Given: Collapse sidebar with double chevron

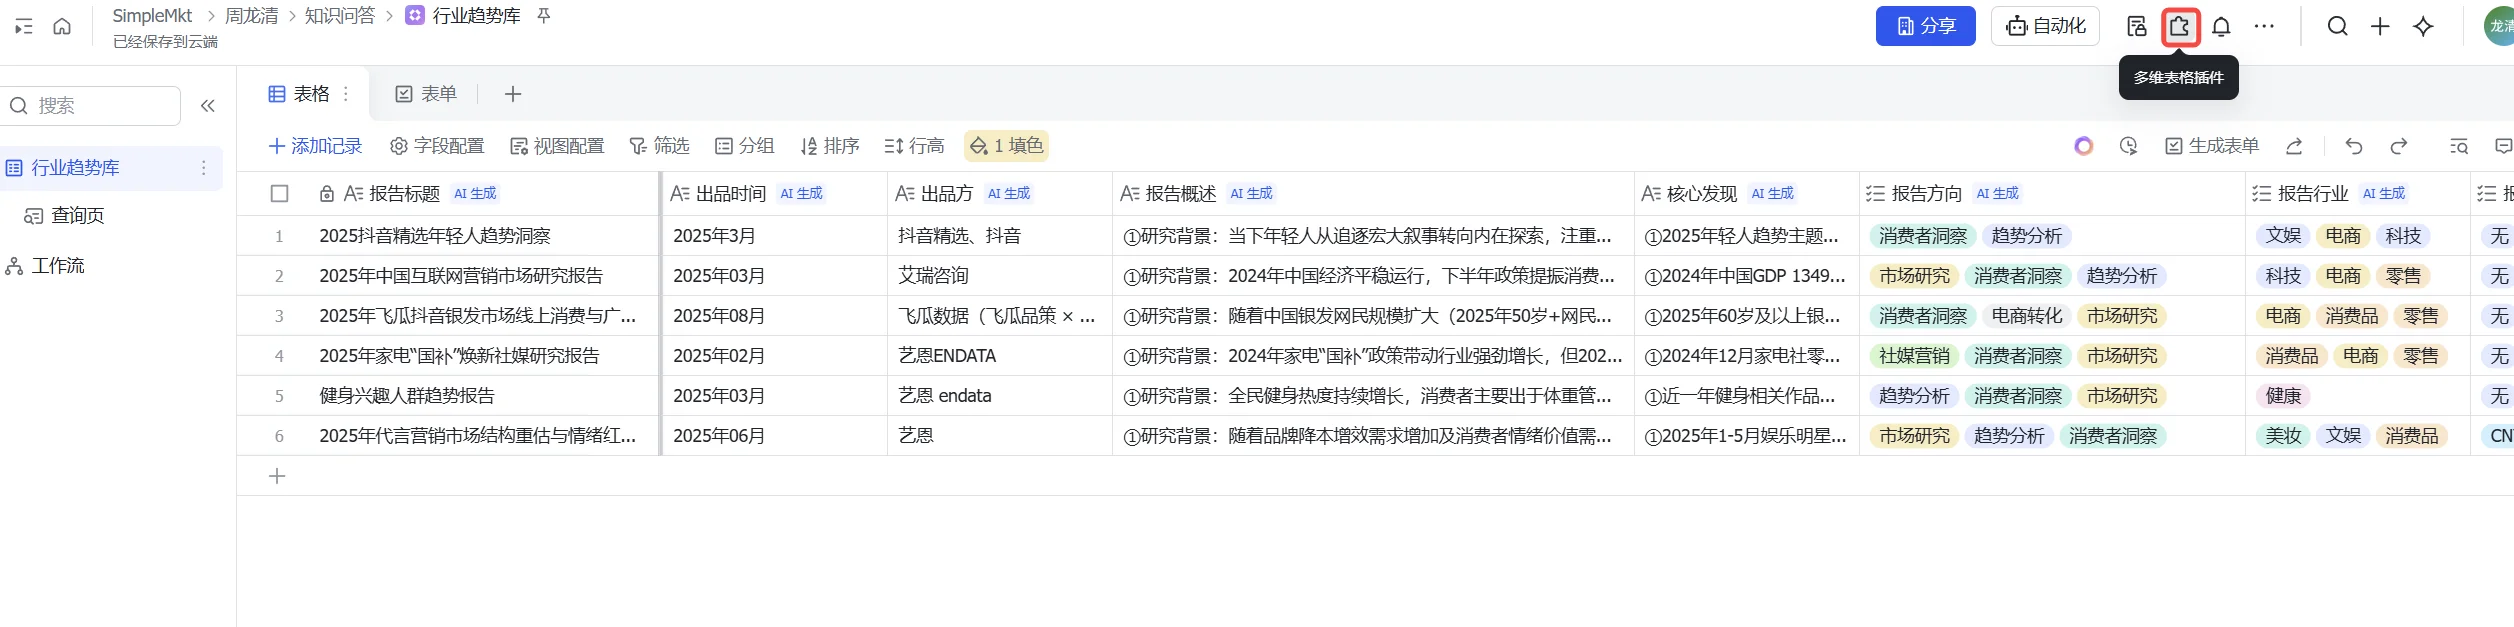Looking at the screenshot, I should tap(208, 106).
